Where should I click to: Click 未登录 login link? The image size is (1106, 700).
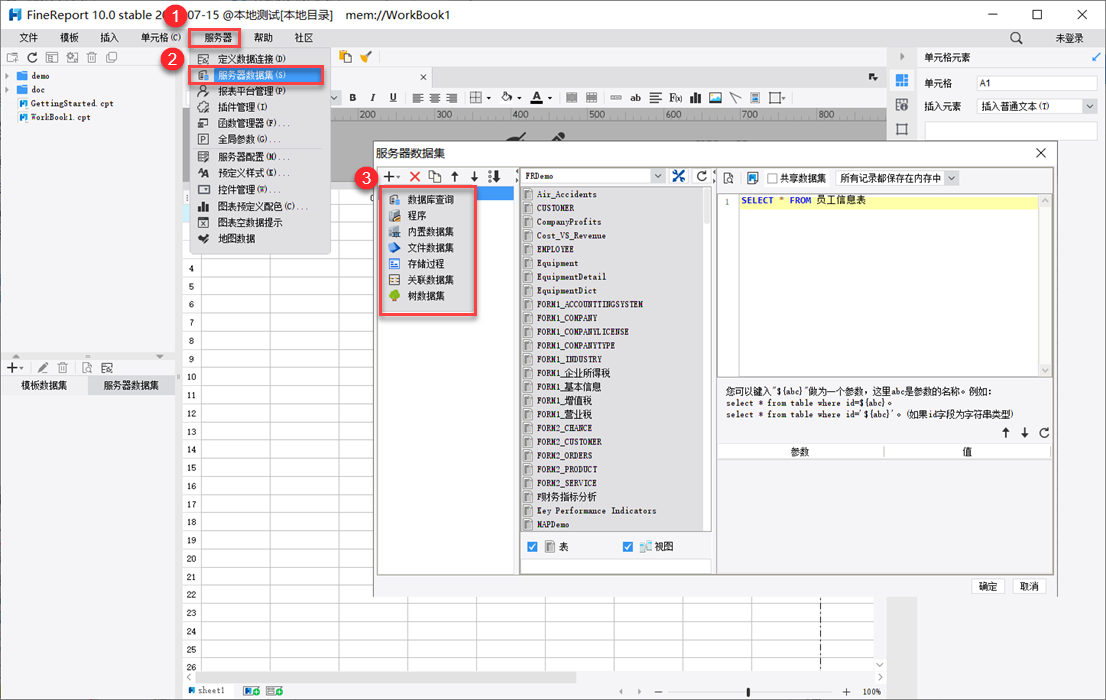[1069, 38]
